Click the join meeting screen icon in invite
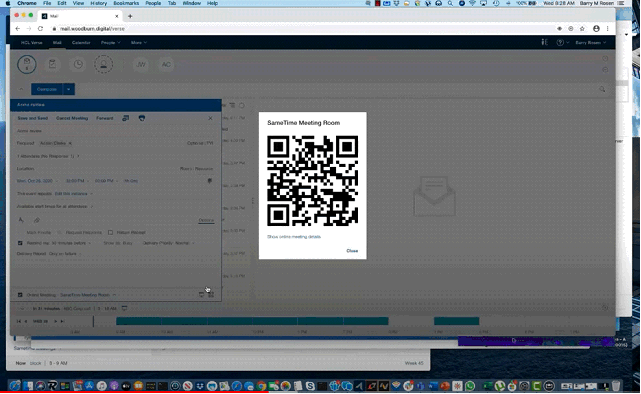Image resolution: width=641 pixels, height=394 pixels. tap(202, 295)
